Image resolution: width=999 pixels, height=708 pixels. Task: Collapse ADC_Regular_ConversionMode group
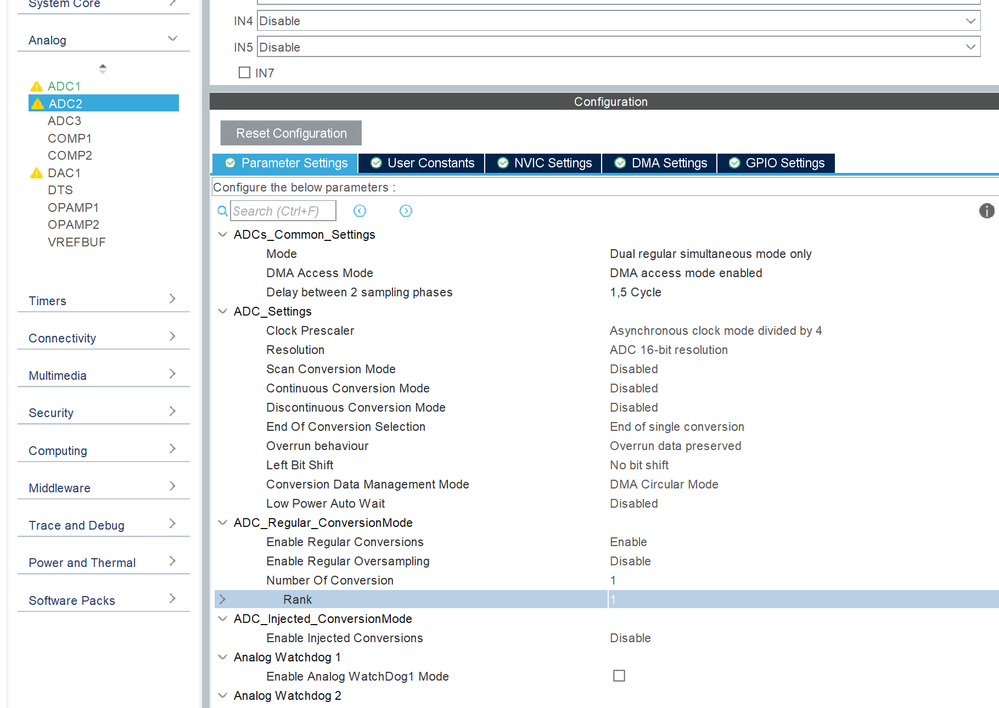coord(222,523)
